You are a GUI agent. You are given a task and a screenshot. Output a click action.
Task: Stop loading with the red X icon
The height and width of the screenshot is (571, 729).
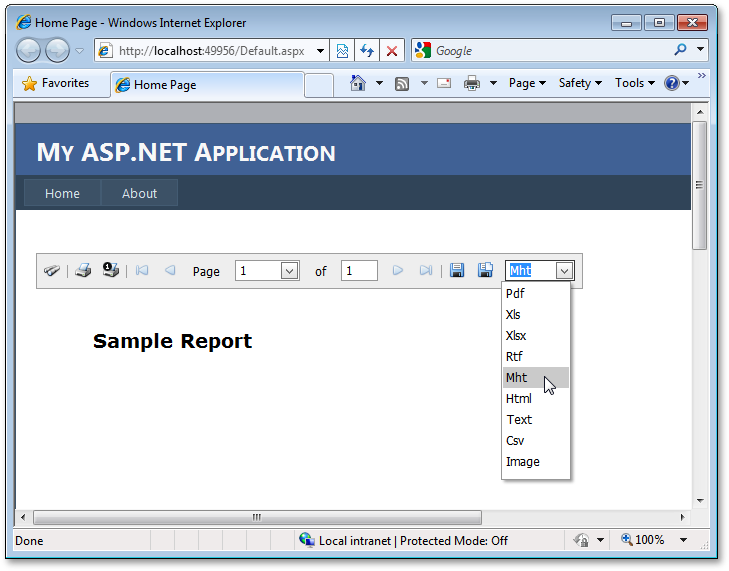click(392, 50)
